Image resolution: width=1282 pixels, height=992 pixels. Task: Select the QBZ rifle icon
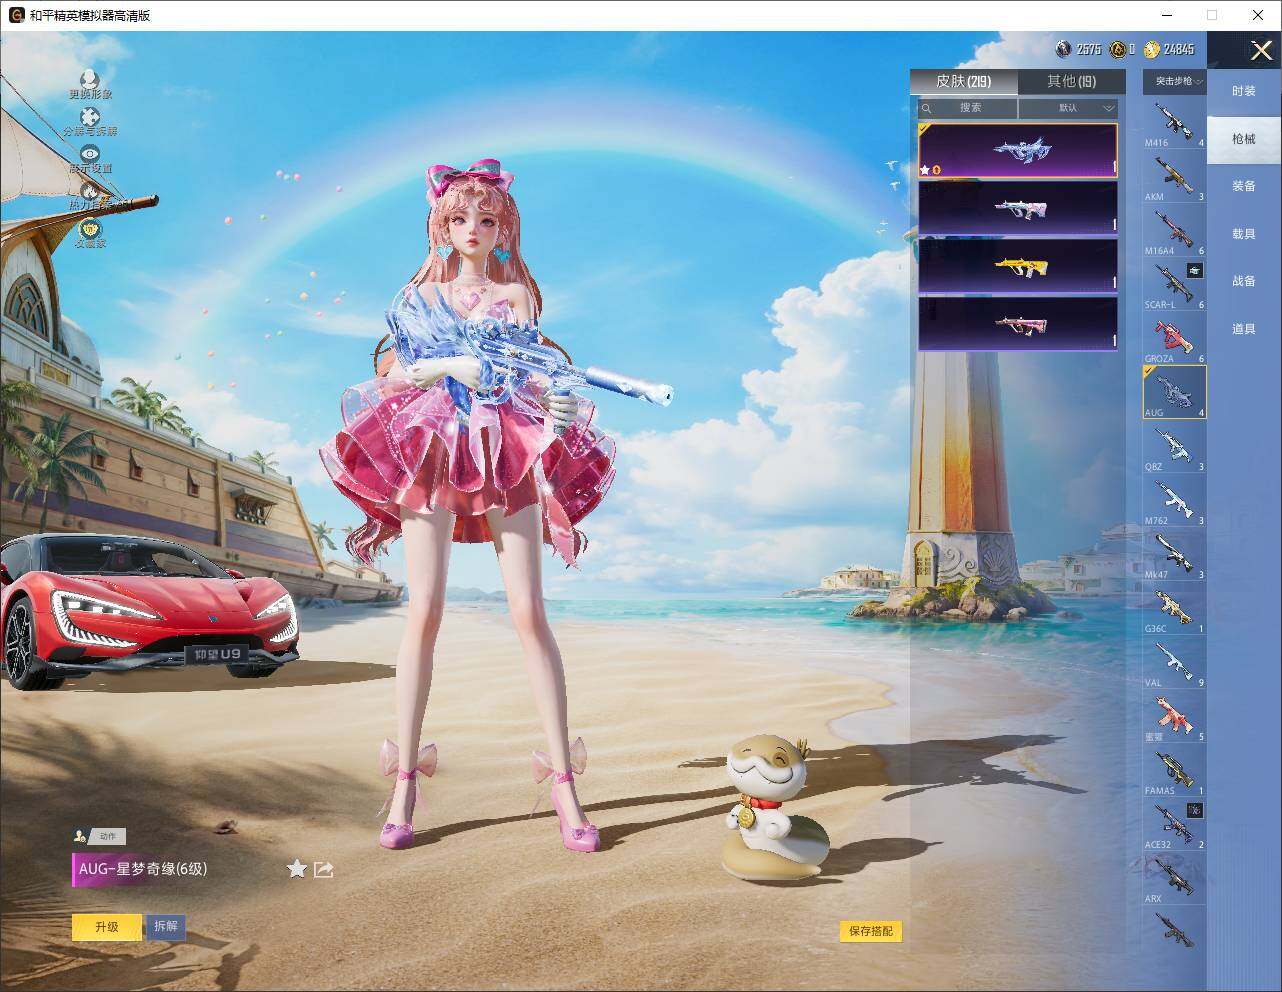[1174, 446]
